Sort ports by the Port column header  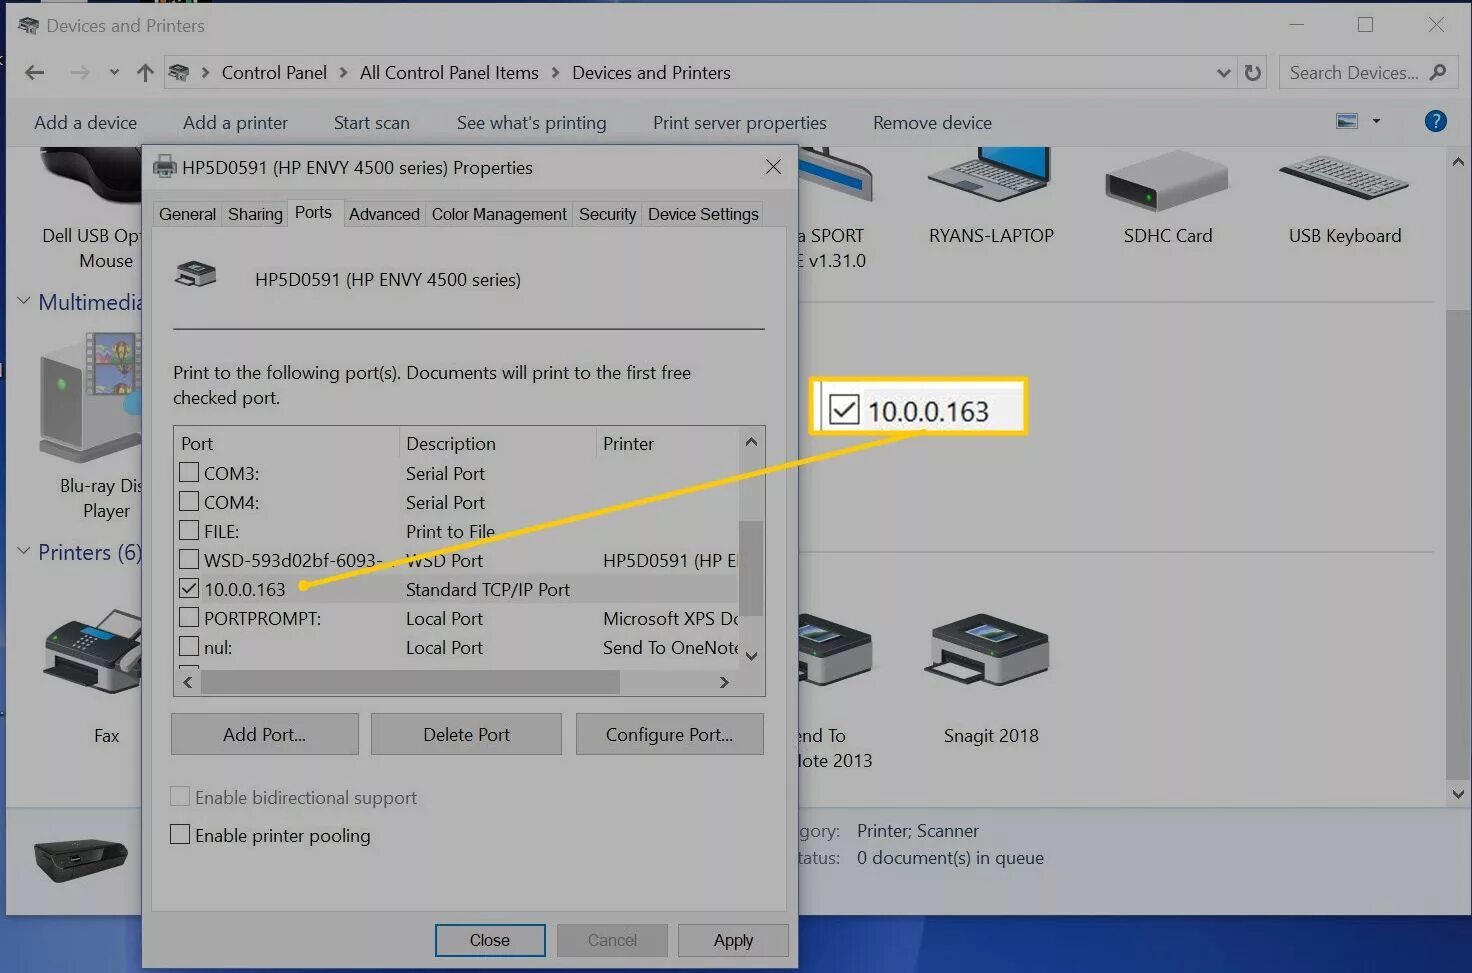287,443
